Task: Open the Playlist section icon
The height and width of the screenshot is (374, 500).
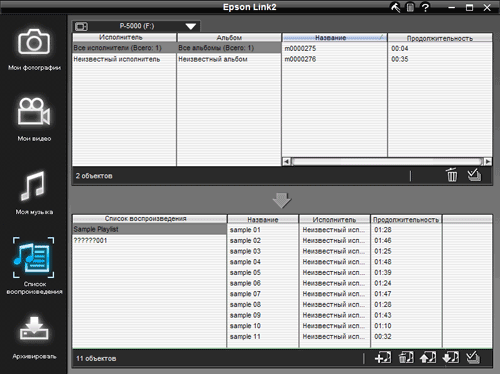Action: click(x=33, y=257)
